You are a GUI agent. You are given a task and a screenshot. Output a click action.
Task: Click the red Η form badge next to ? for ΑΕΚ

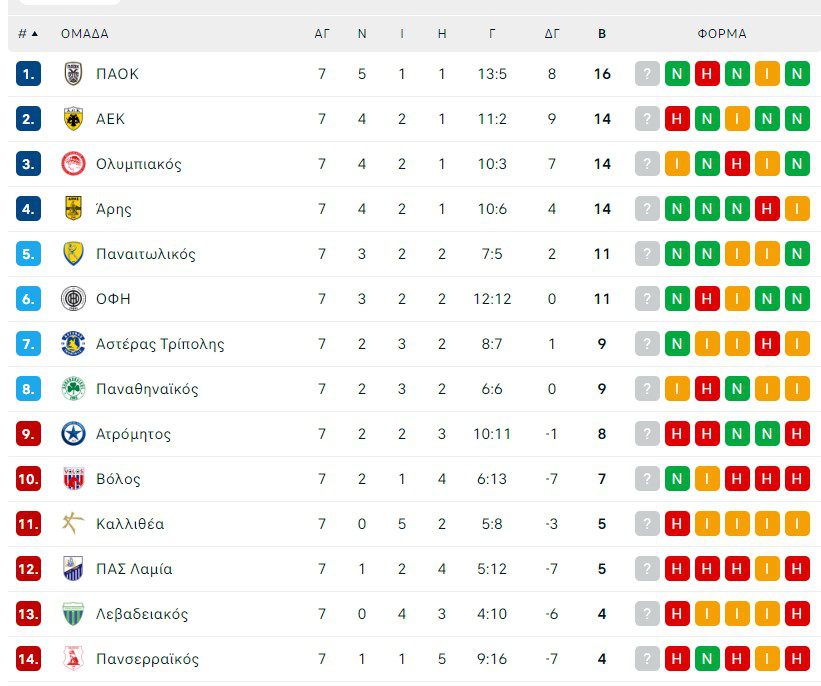click(x=678, y=119)
